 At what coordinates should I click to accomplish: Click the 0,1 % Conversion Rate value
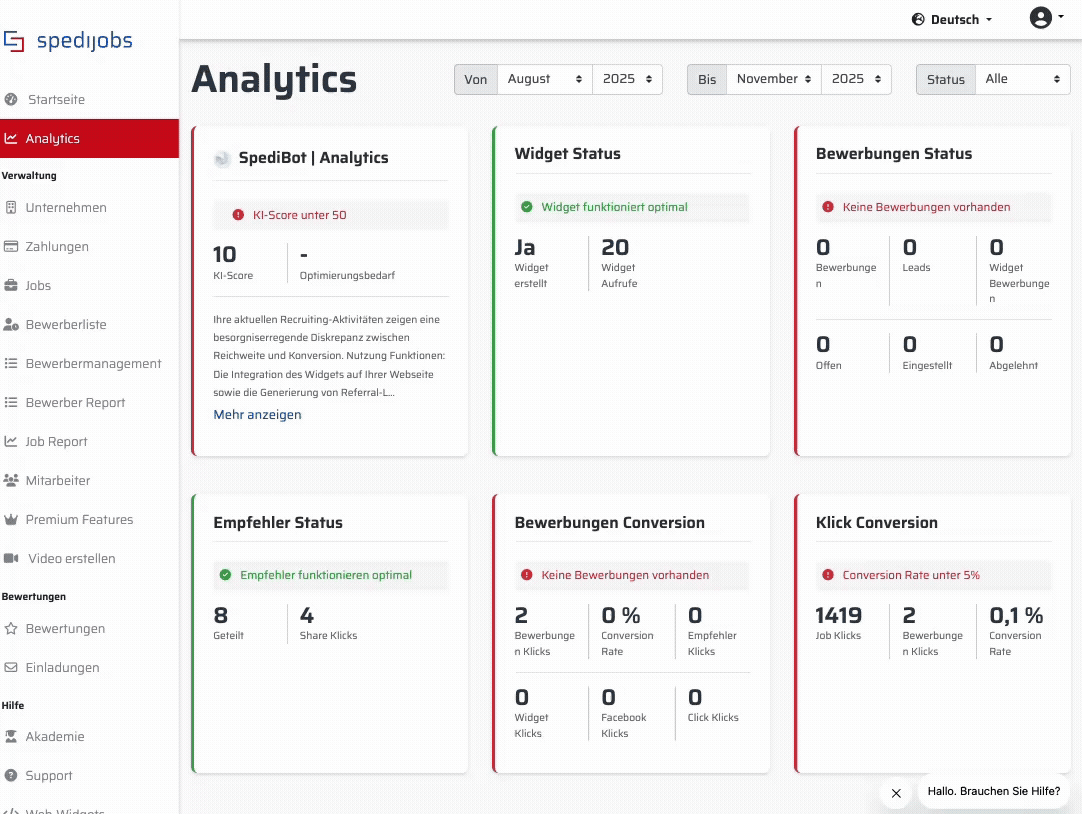[x=1016, y=615]
